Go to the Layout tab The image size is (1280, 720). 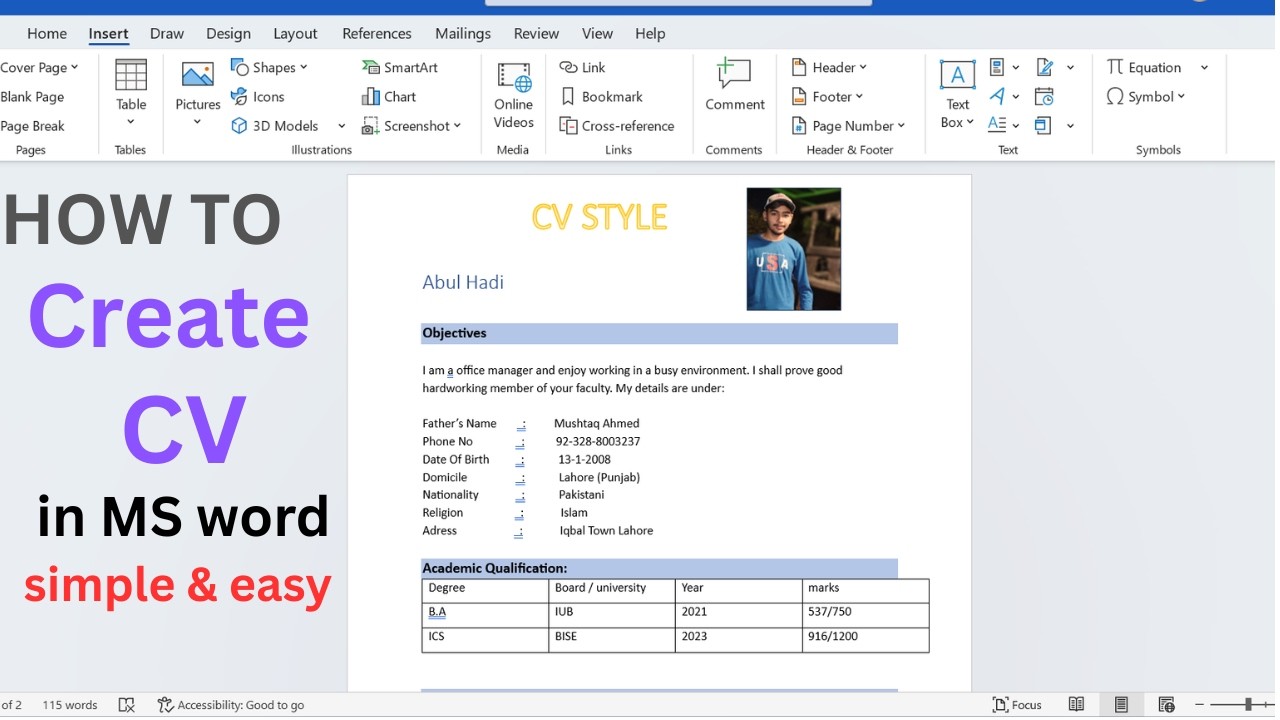point(295,33)
